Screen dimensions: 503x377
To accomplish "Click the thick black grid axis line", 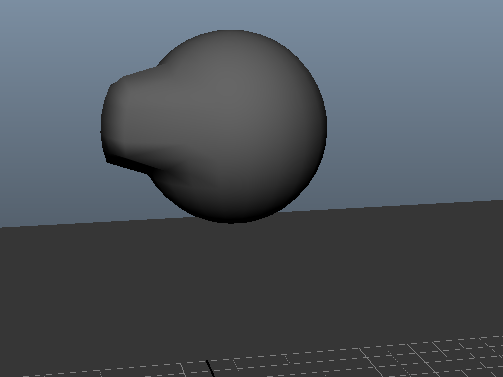I will pyautogui.click(x=210, y=368).
